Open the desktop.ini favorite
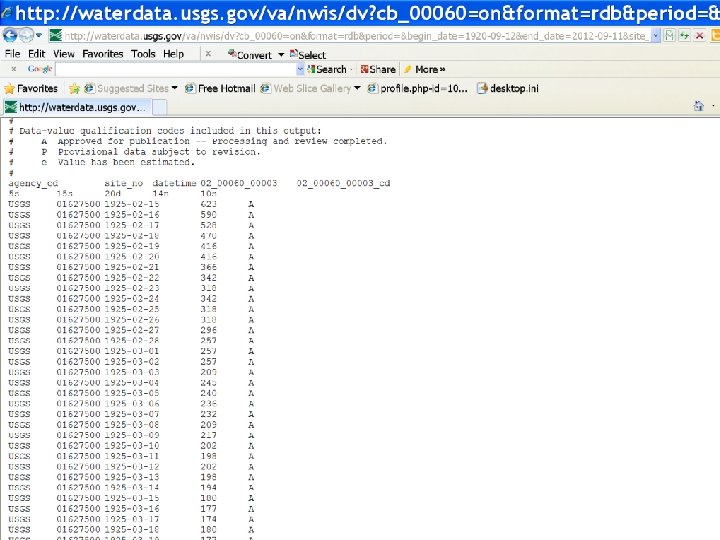 pos(507,88)
